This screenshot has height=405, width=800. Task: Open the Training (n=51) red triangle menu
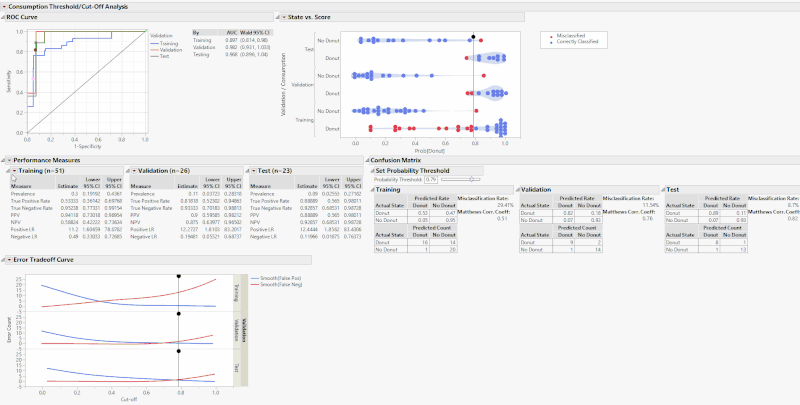coord(15,170)
